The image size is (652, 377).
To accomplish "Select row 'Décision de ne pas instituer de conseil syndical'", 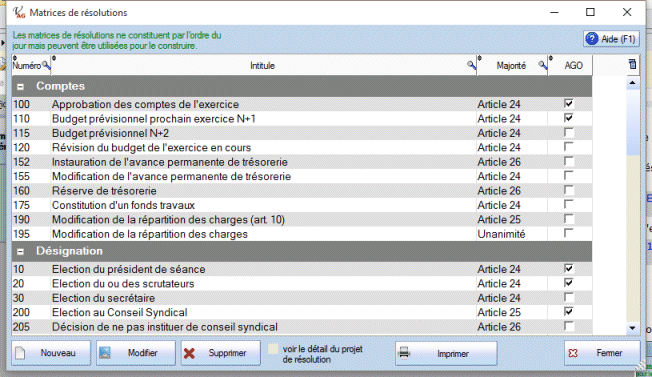I will pyautogui.click(x=302, y=327).
